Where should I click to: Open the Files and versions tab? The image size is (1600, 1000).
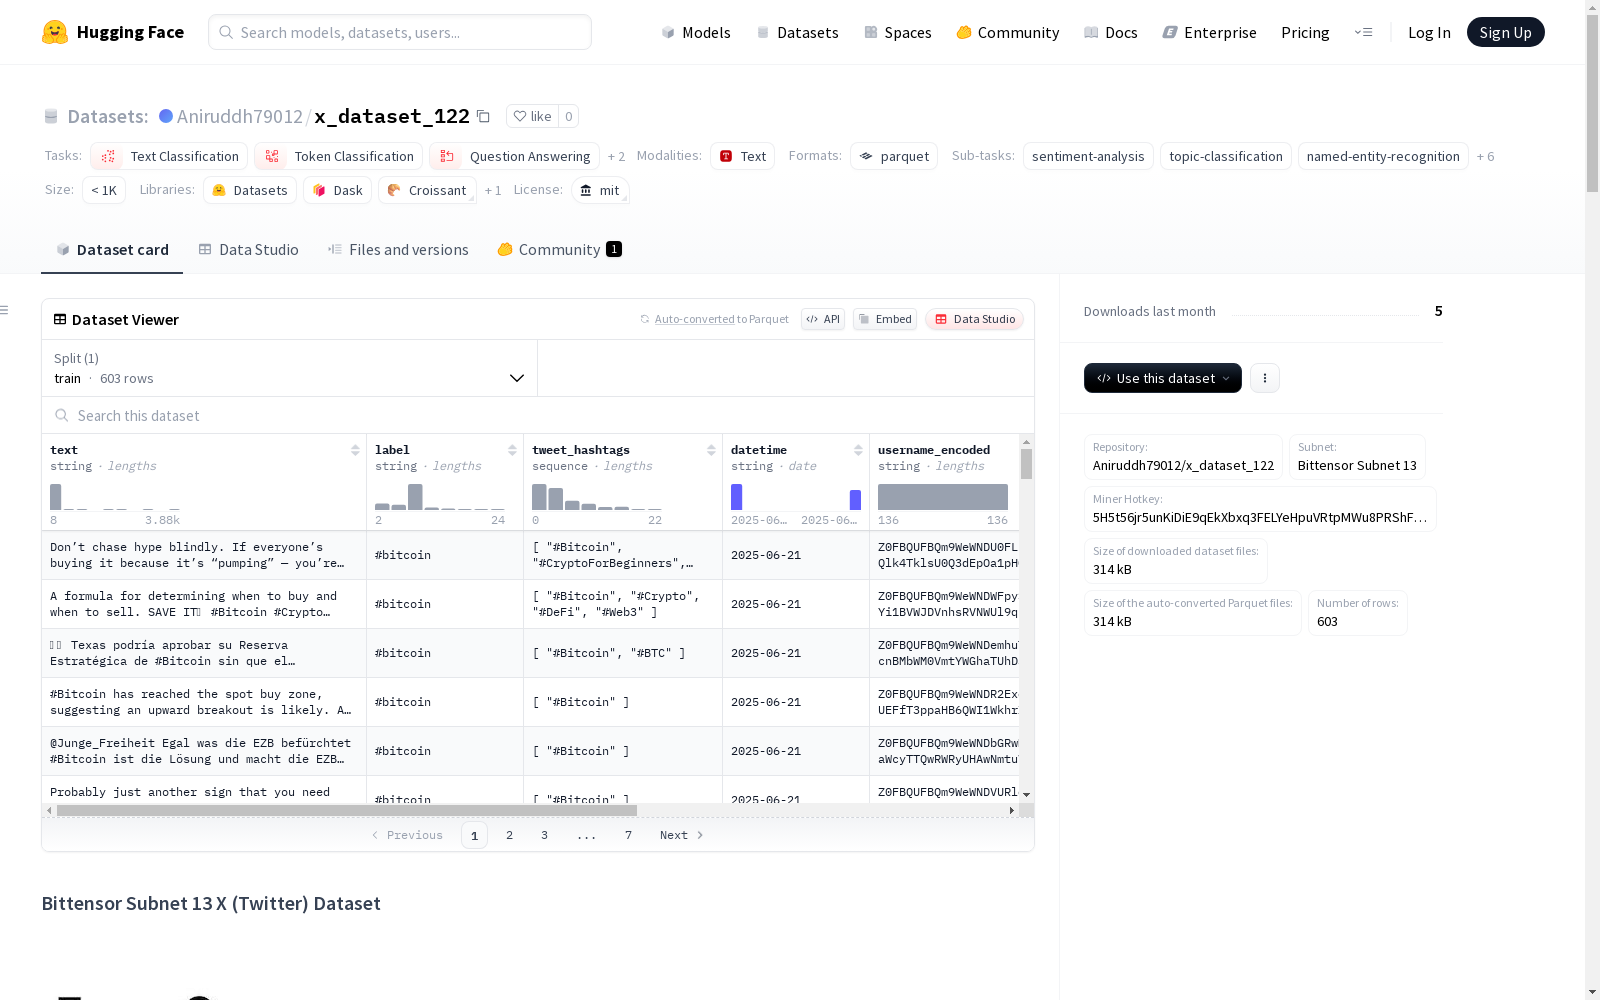tap(398, 250)
